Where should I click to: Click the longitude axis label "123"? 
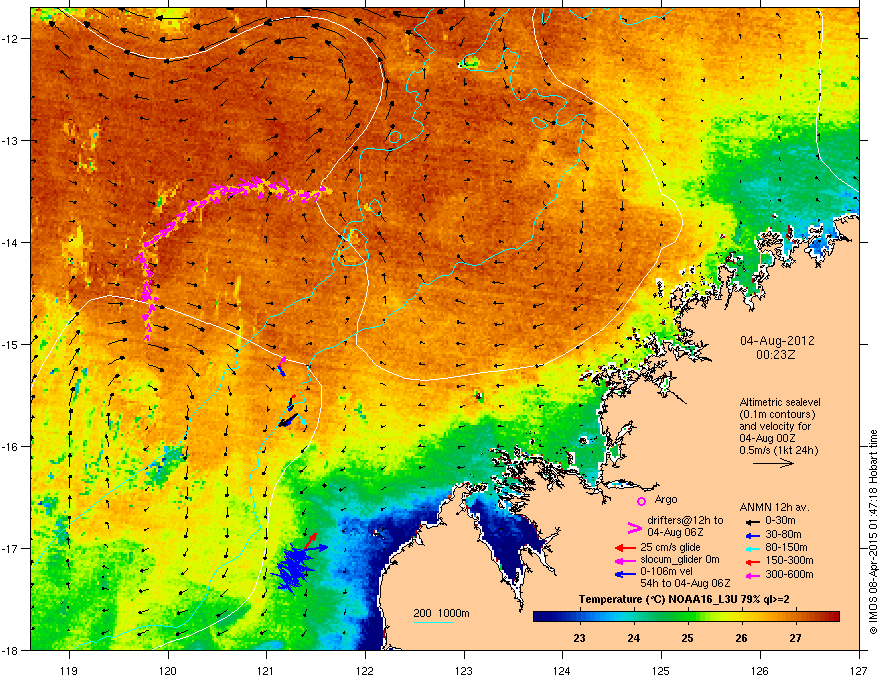point(464,670)
